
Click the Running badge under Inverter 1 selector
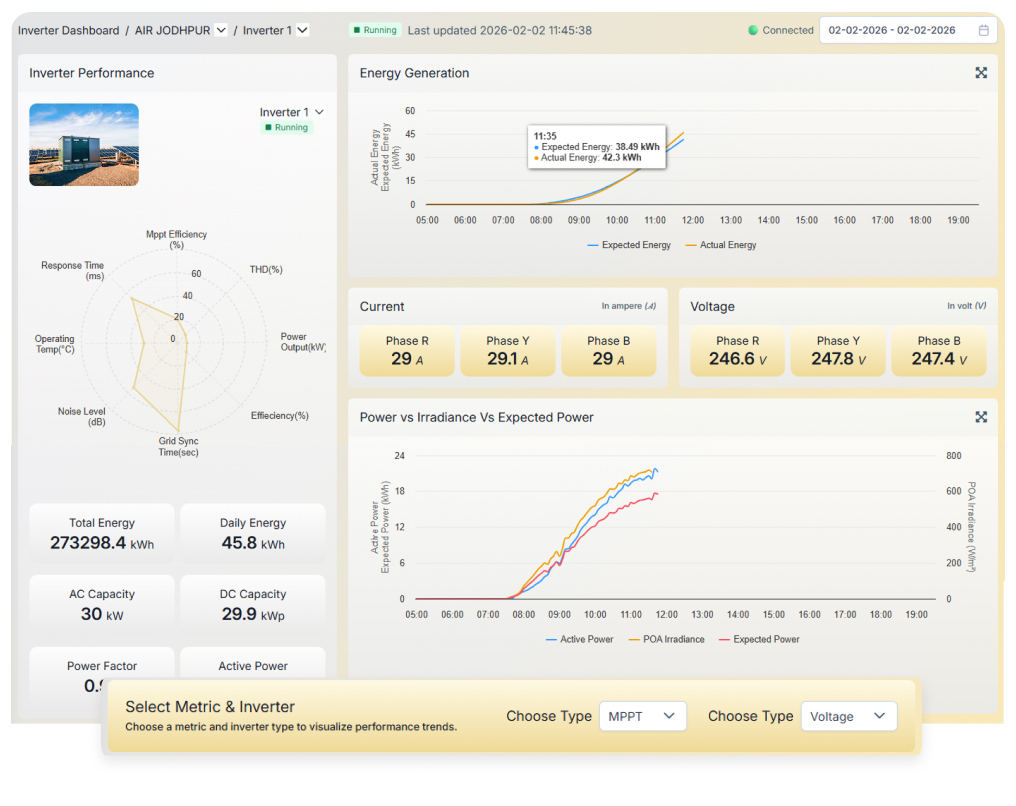(x=289, y=128)
